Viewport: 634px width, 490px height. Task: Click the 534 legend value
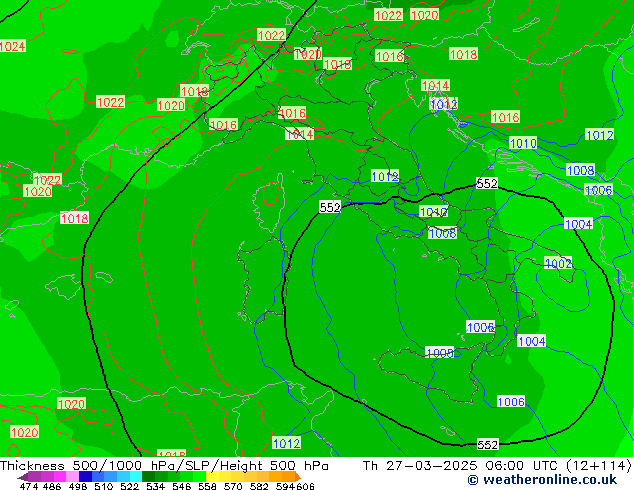pyautogui.click(x=155, y=486)
